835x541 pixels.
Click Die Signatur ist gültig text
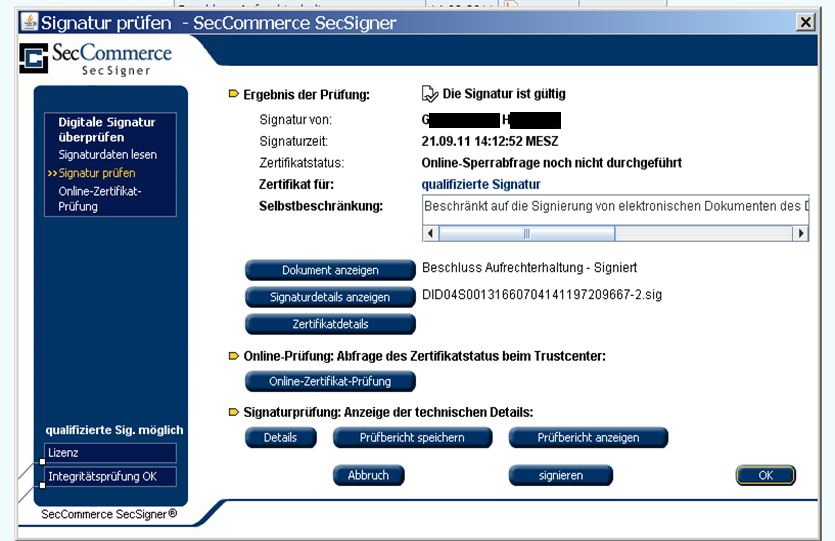point(504,94)
